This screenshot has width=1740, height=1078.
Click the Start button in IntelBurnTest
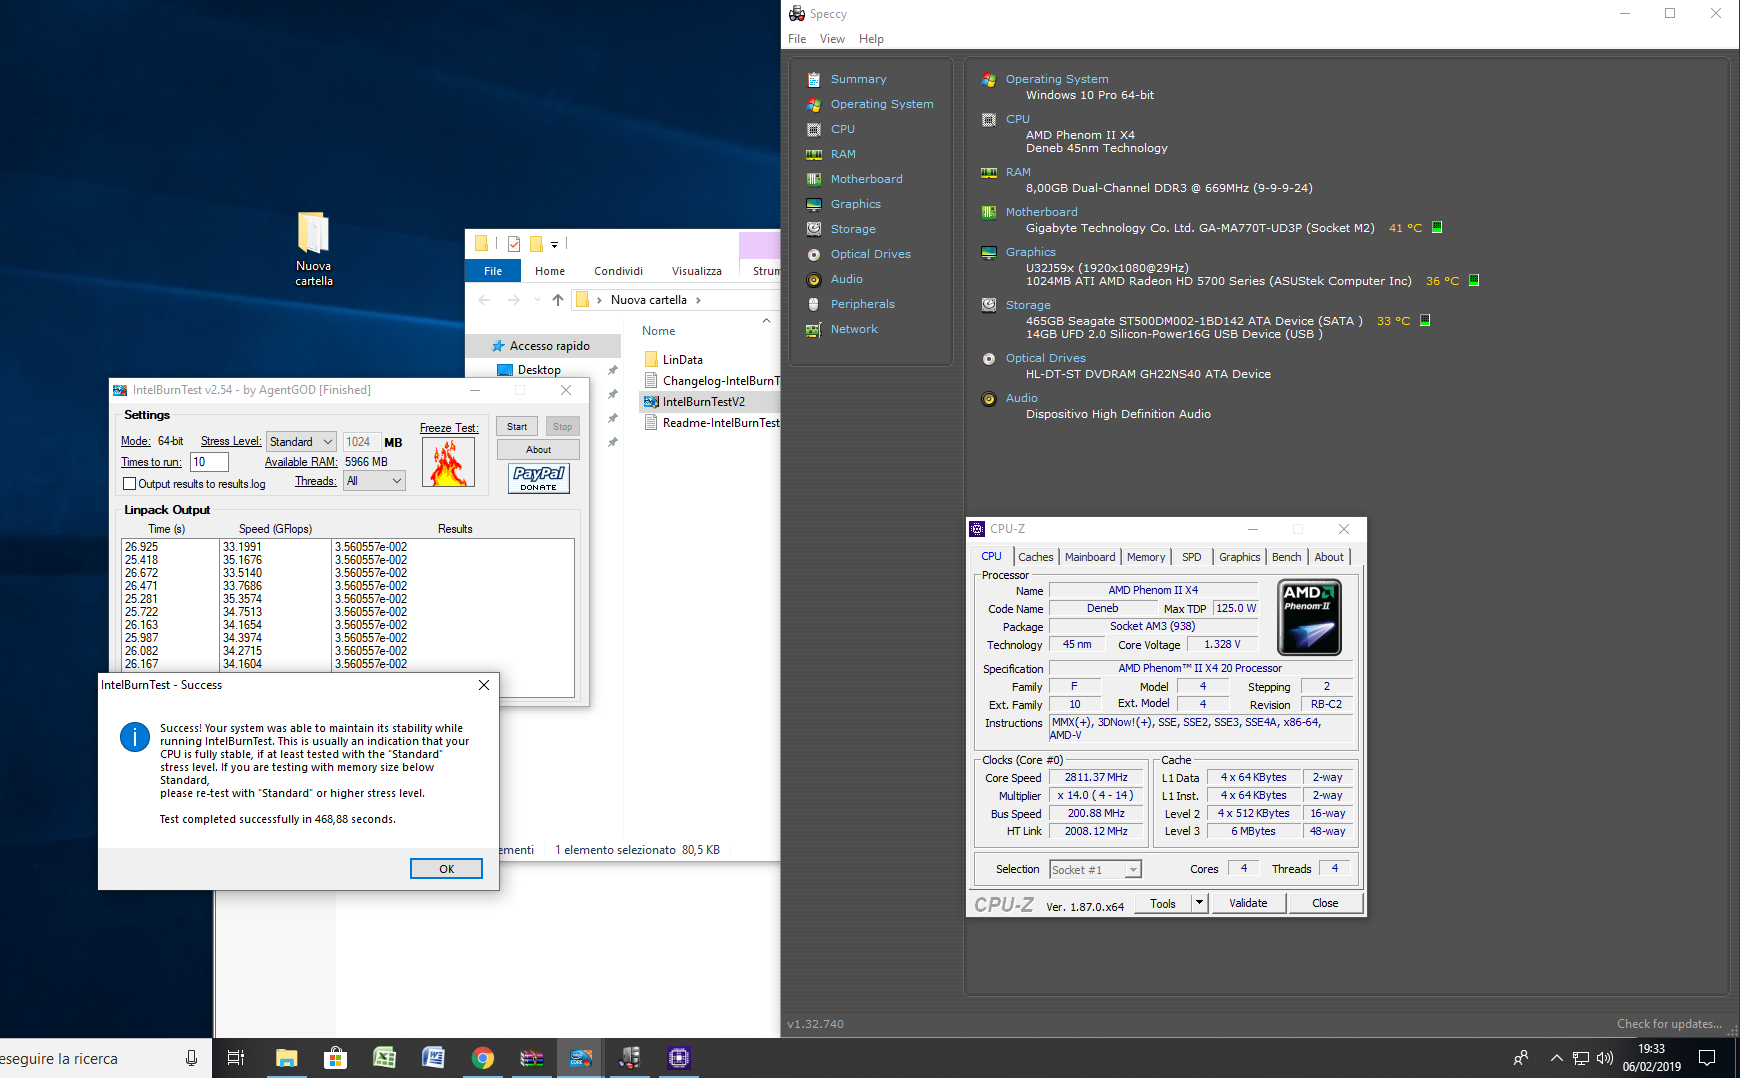(x=517, y=427)
